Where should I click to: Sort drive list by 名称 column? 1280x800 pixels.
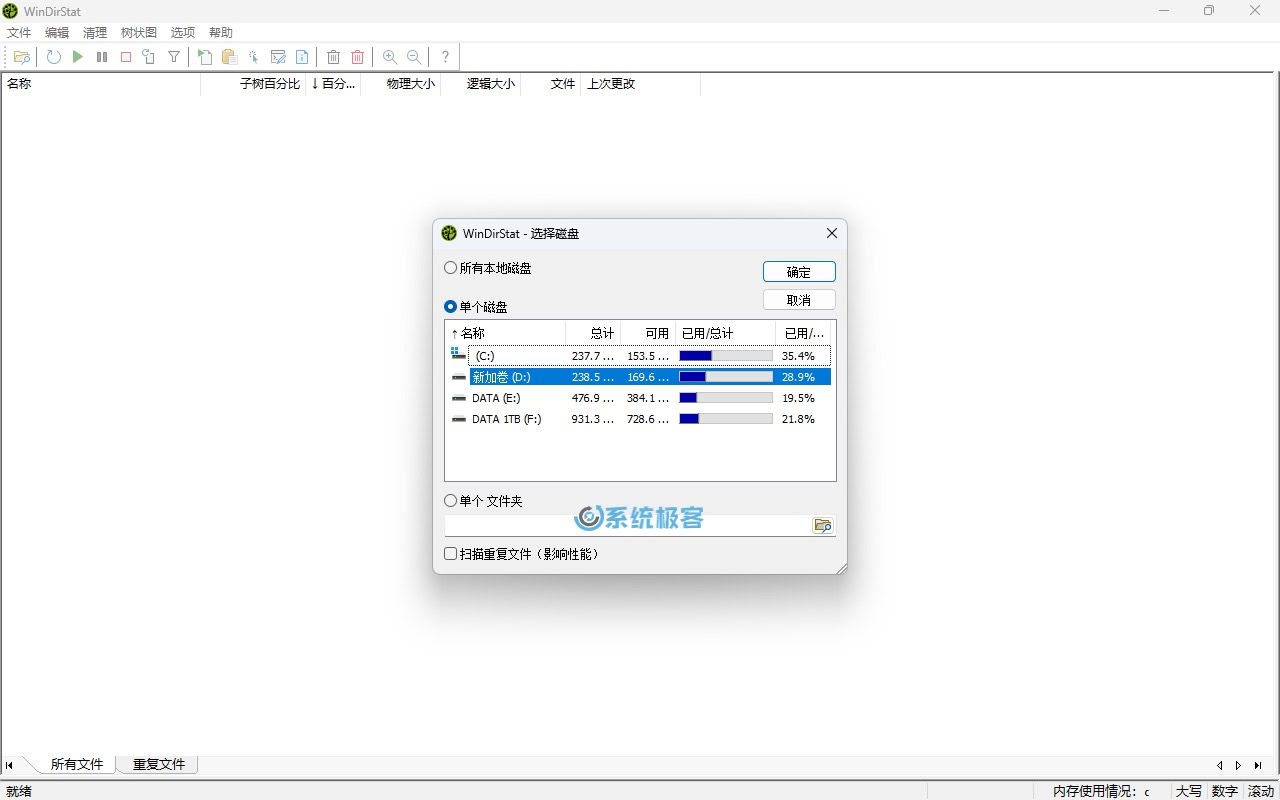coord(505,333)
